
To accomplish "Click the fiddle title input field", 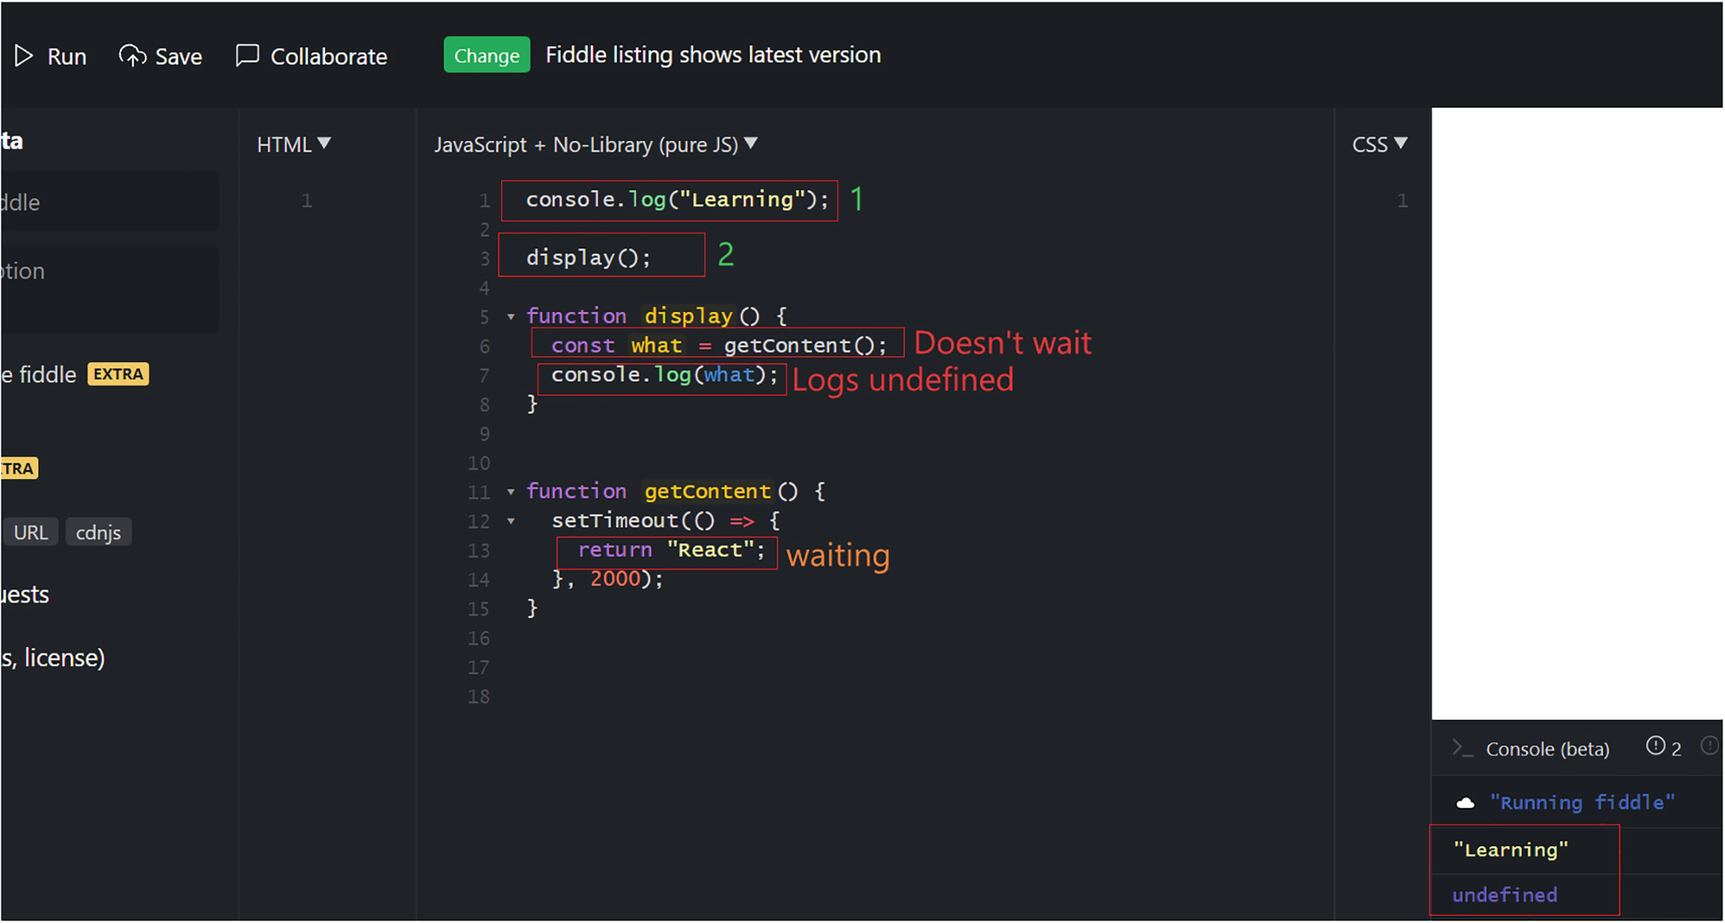I will [108, 202].
